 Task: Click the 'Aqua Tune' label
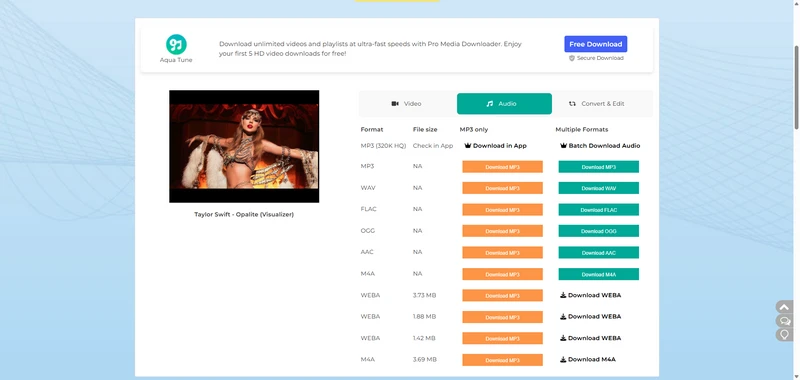tap(176, 60)
